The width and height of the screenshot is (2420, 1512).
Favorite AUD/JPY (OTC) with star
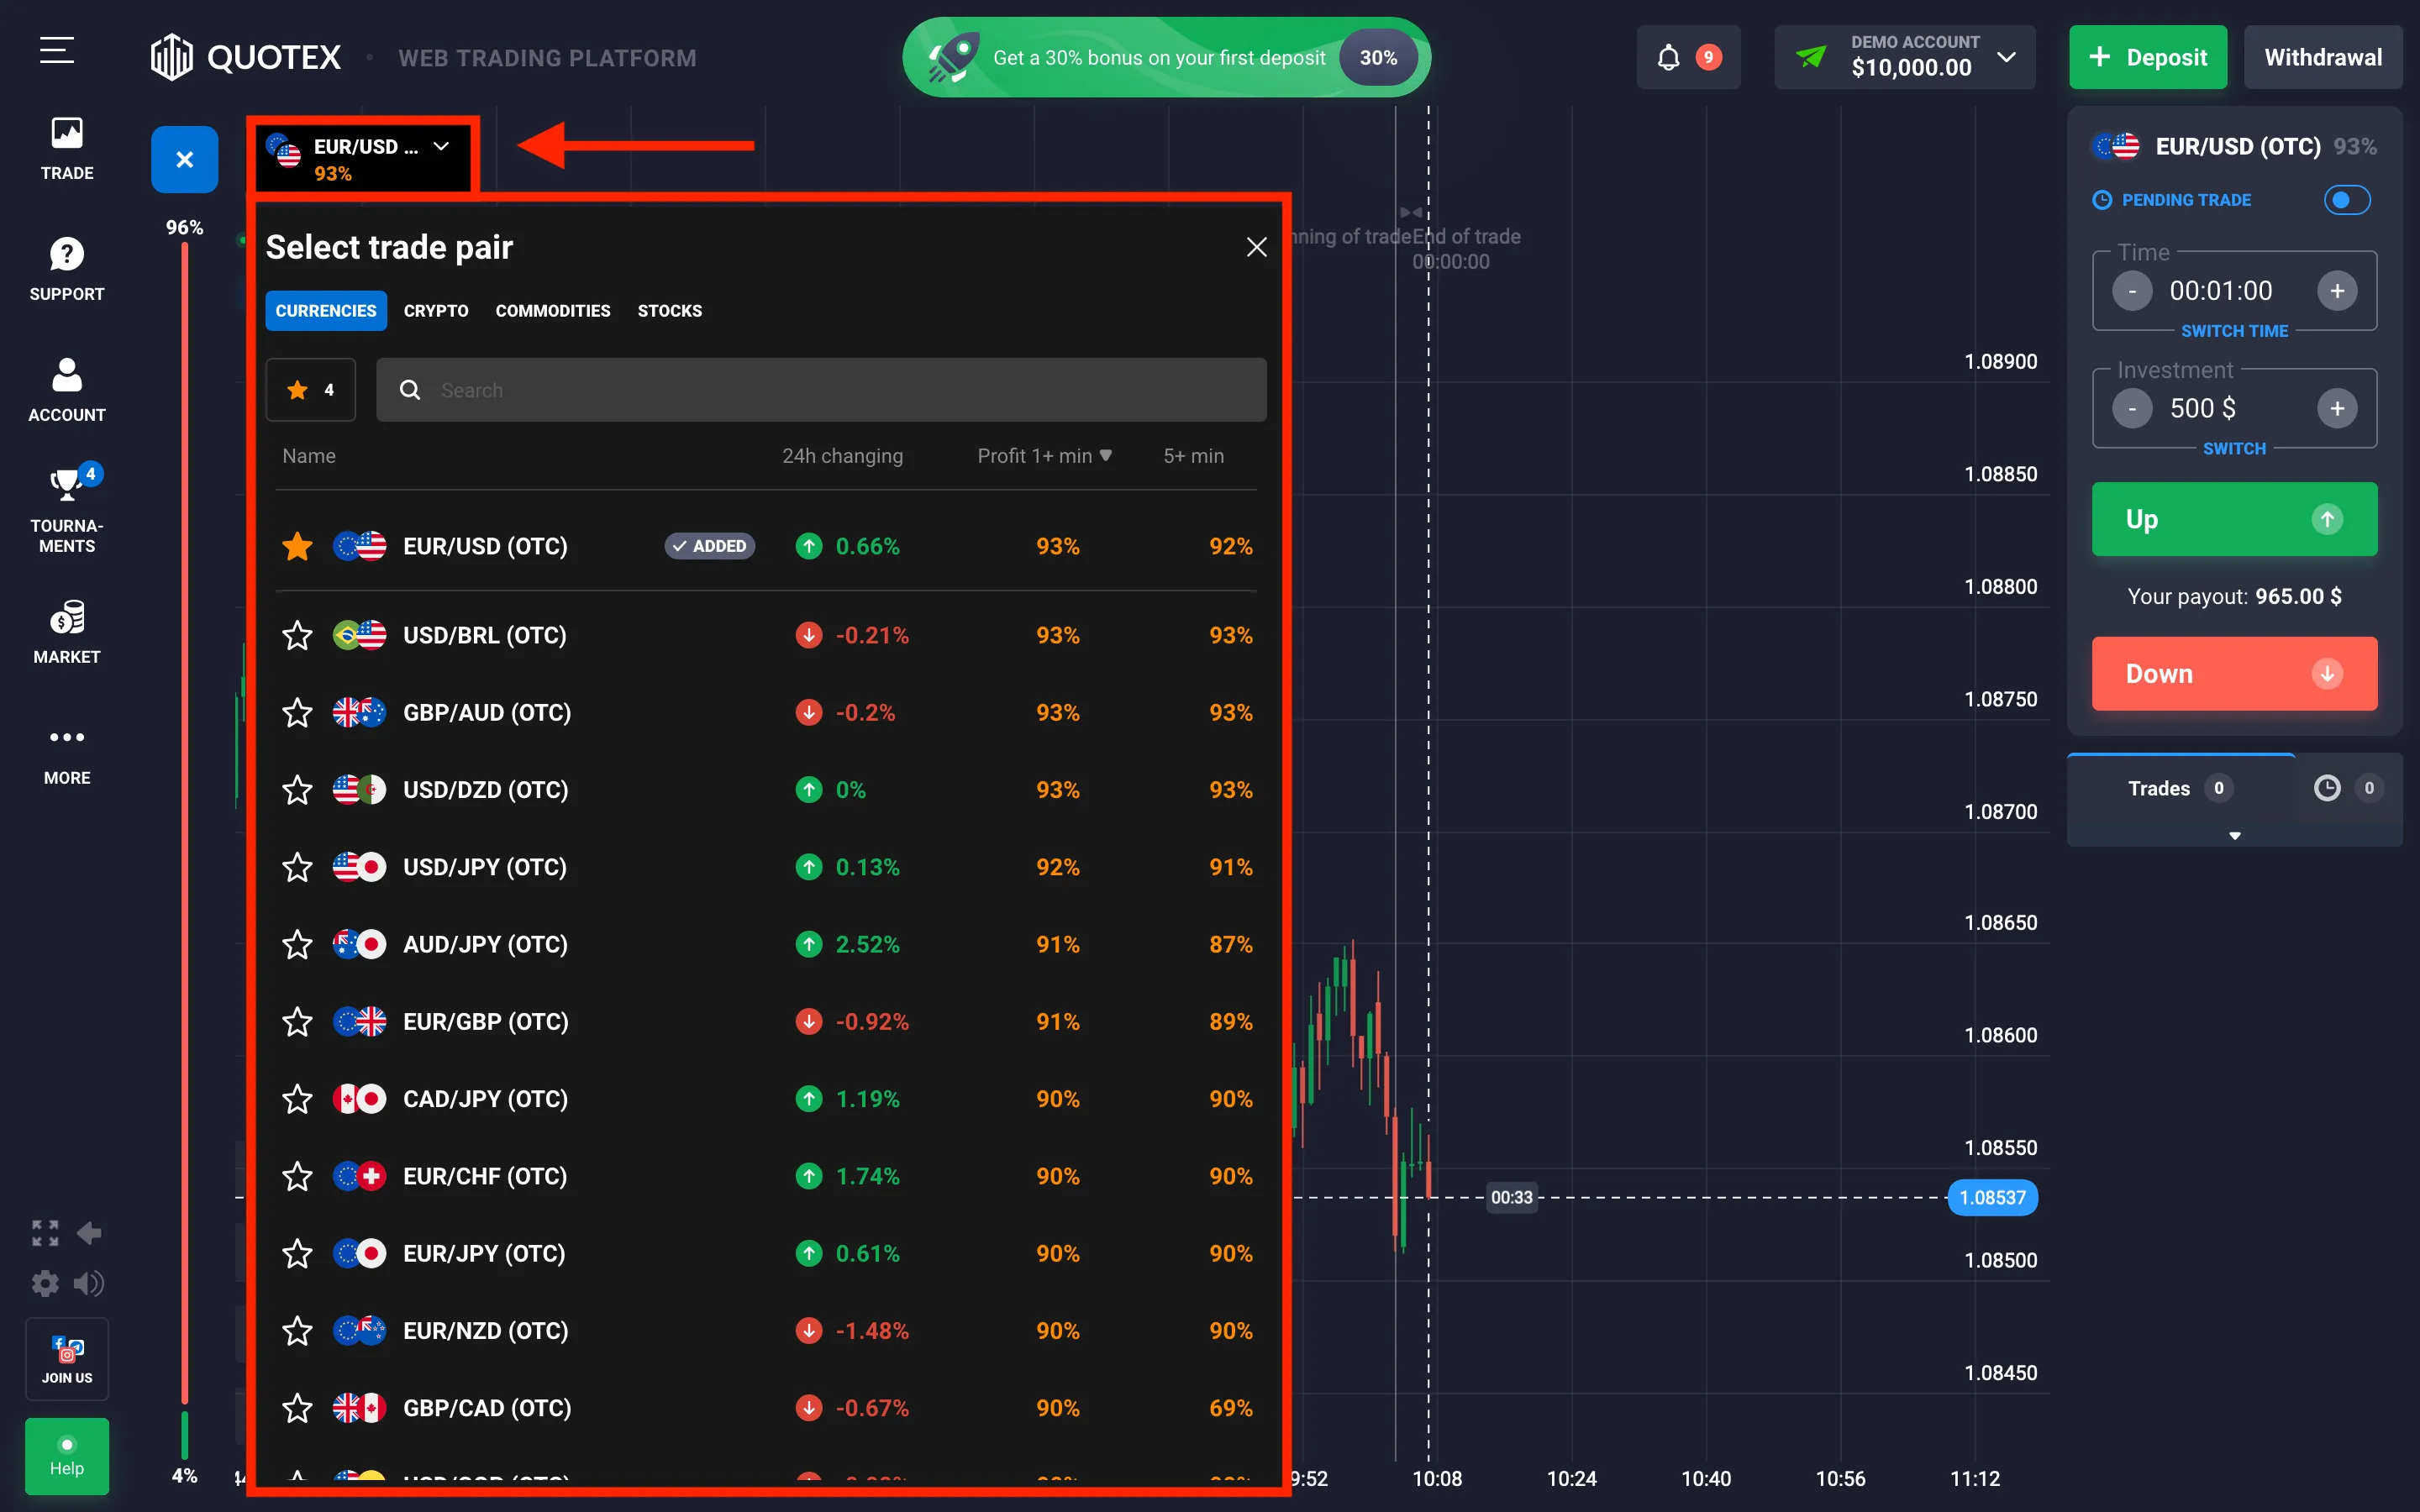point(297,944)
